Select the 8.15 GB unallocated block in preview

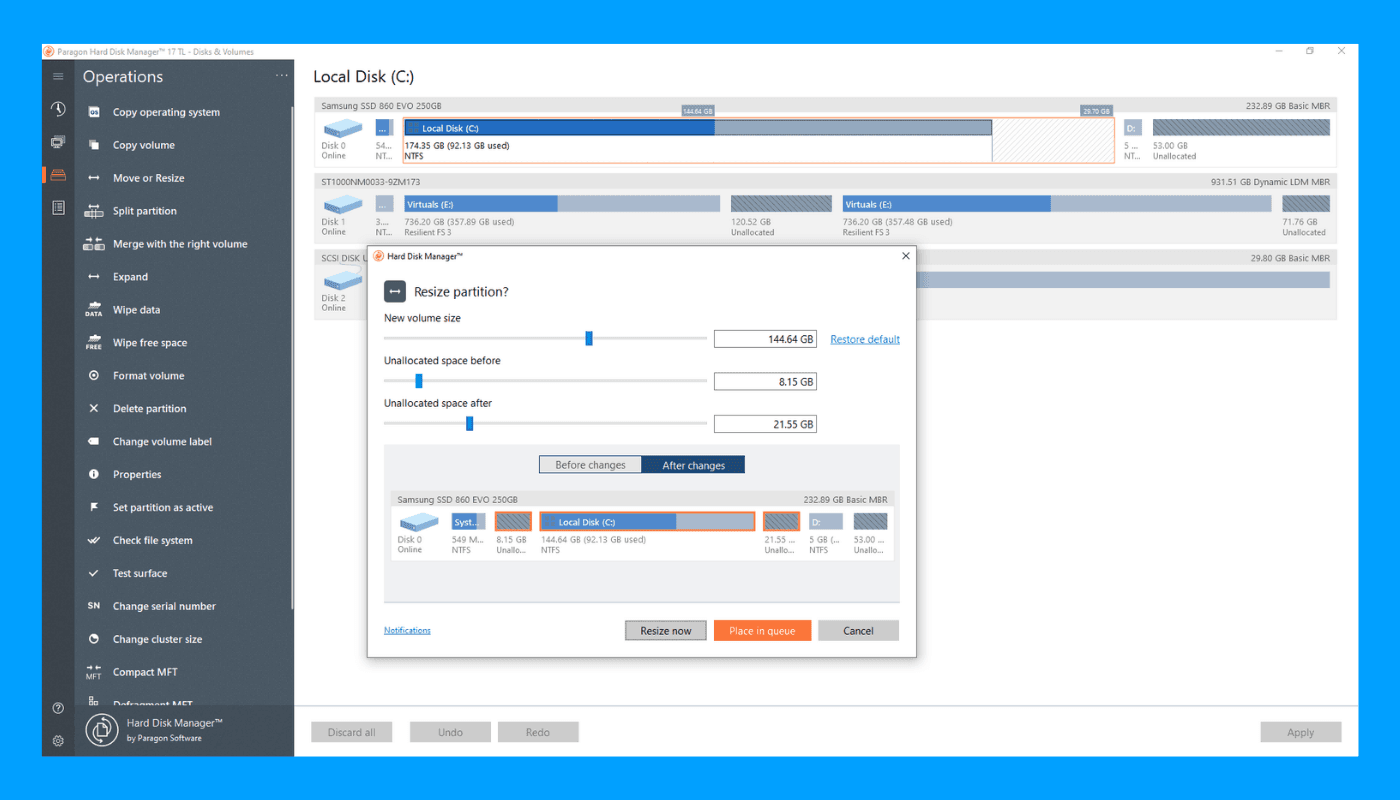[514, 521]
